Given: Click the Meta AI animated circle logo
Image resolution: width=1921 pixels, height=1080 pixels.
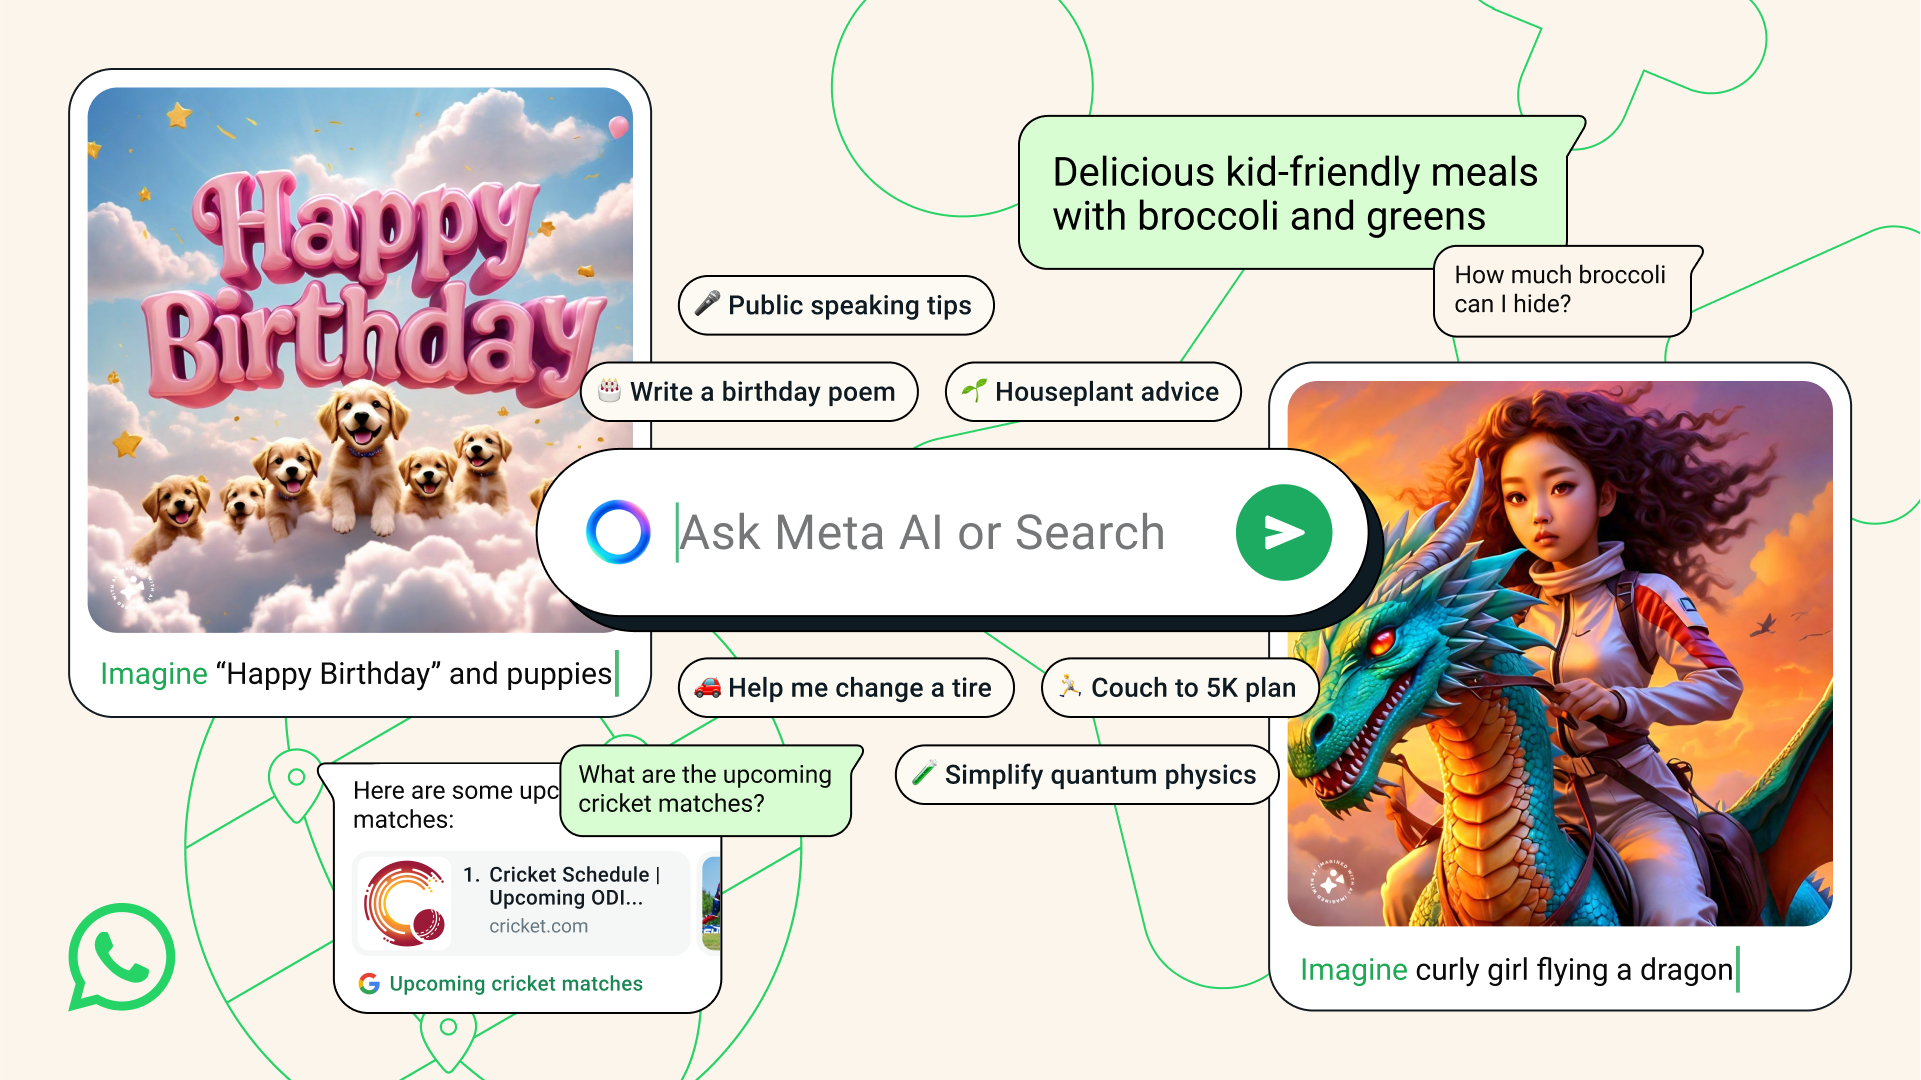Looking at the screenshot, I should [x=616, y=530].
